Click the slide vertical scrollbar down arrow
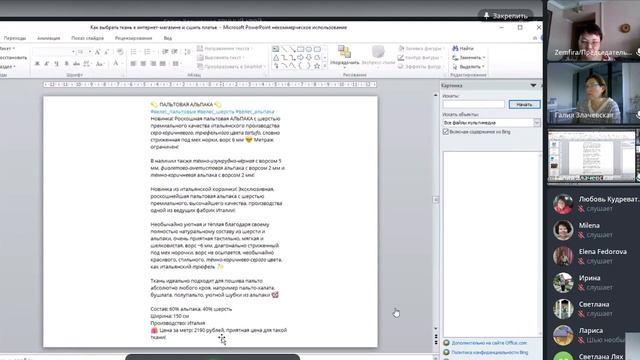This screenshot has height=360, width=640. 436,329
